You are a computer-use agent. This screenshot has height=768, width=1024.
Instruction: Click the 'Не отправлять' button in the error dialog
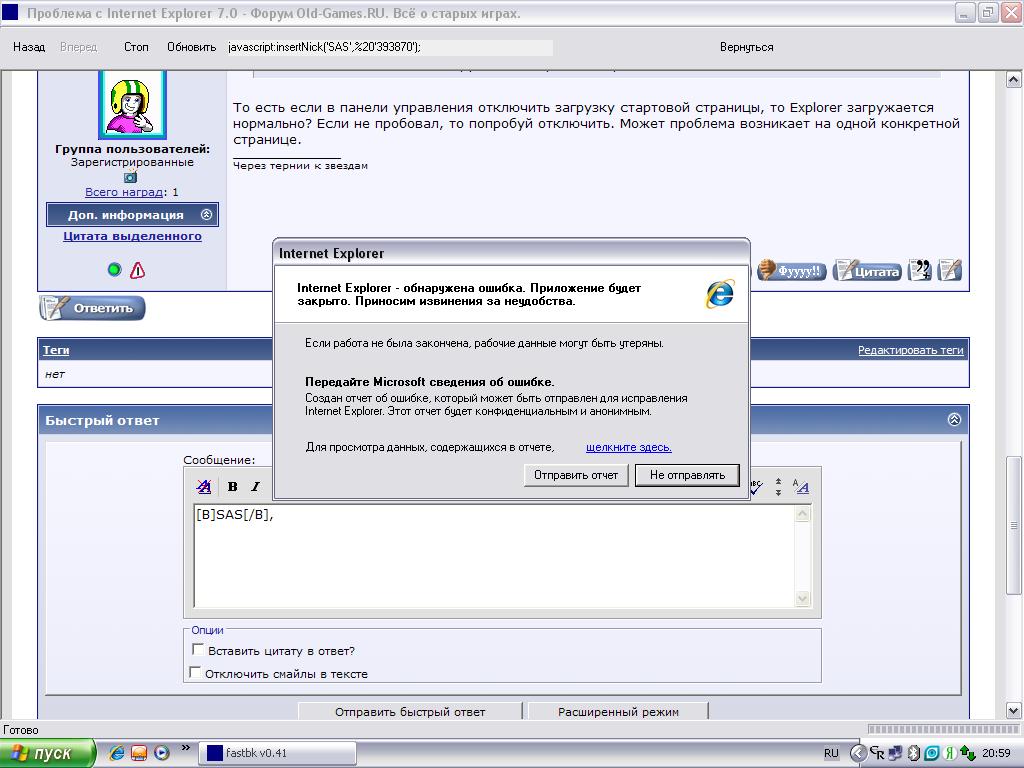coord(687,475)
